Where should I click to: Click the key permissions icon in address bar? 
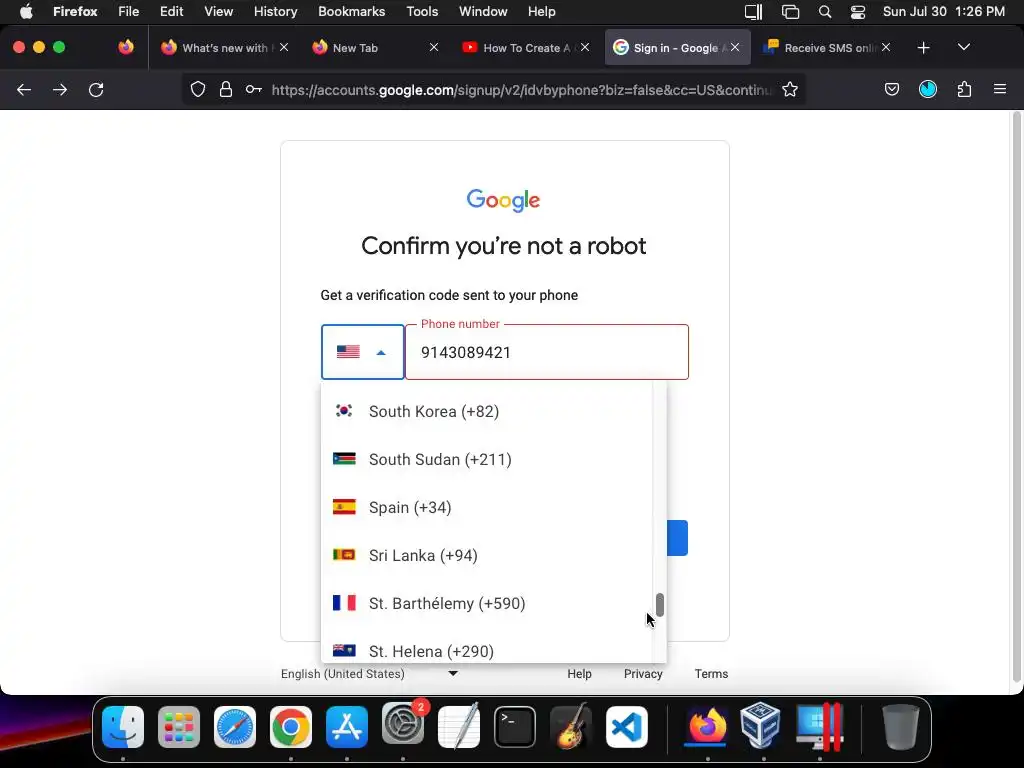coord(254,89)
